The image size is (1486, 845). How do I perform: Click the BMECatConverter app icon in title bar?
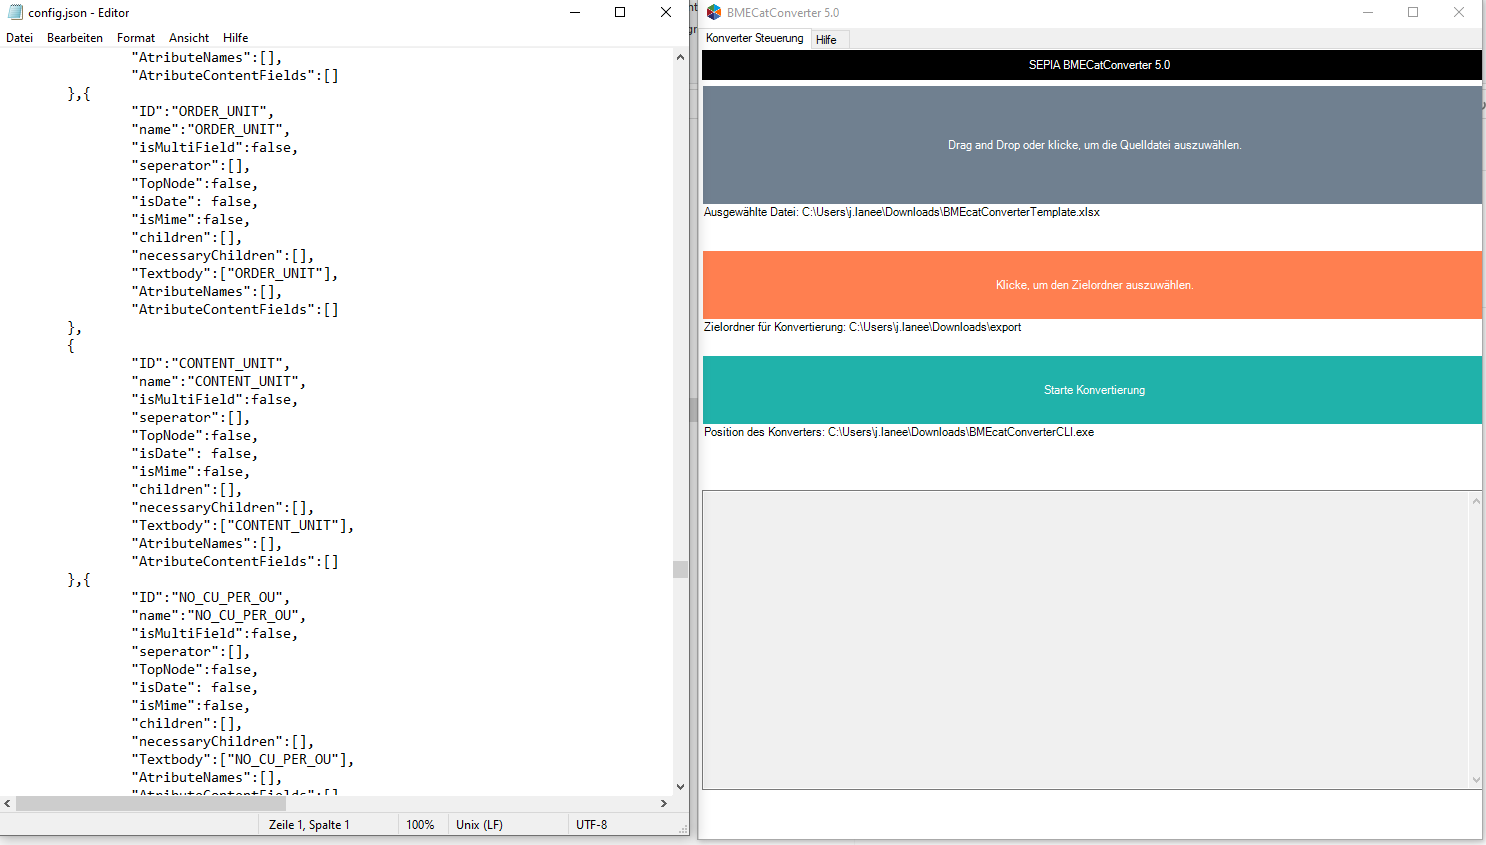(714, 13)
